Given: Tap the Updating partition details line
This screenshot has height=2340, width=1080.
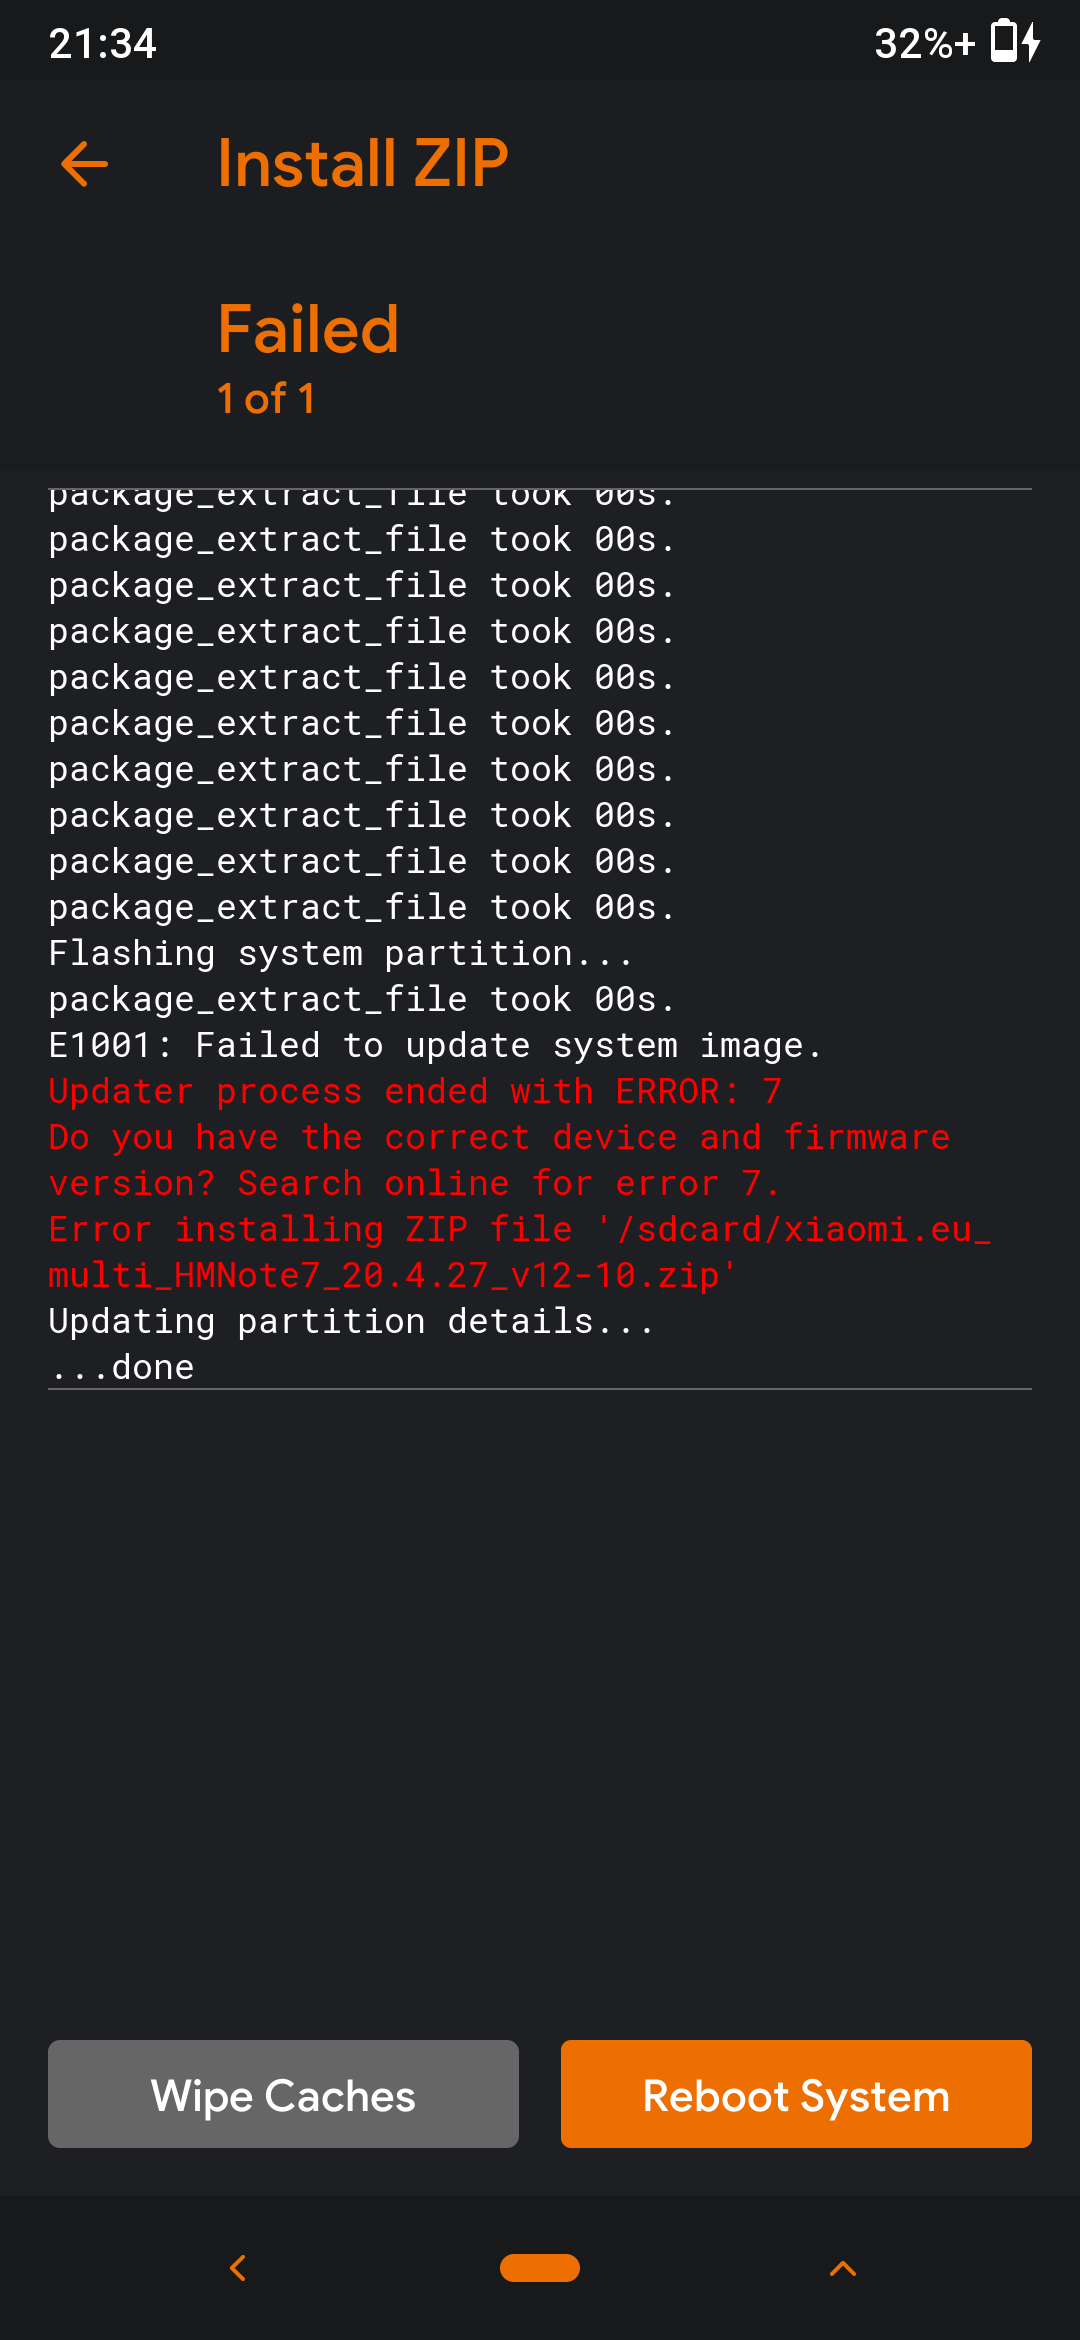Looking at the screenshot, I should click(350, 1322).
